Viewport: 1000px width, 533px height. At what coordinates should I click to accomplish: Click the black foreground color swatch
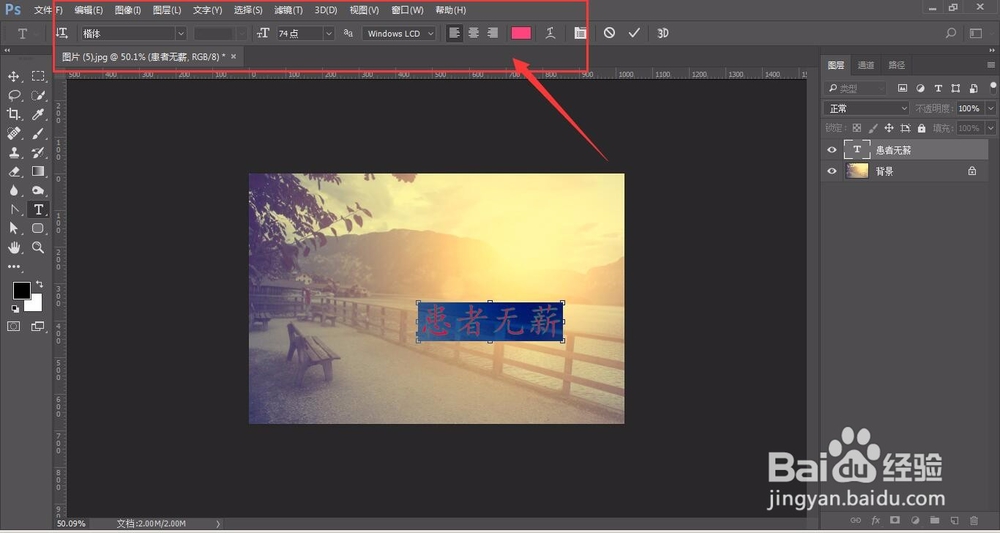coord(22,291)
